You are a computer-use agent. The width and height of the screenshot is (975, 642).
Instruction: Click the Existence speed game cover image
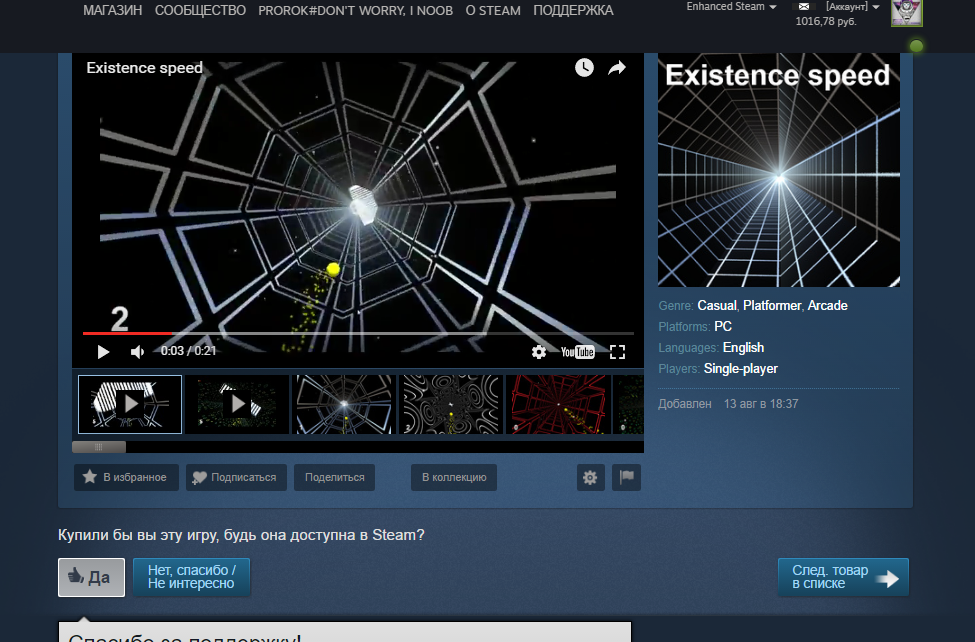779,170
